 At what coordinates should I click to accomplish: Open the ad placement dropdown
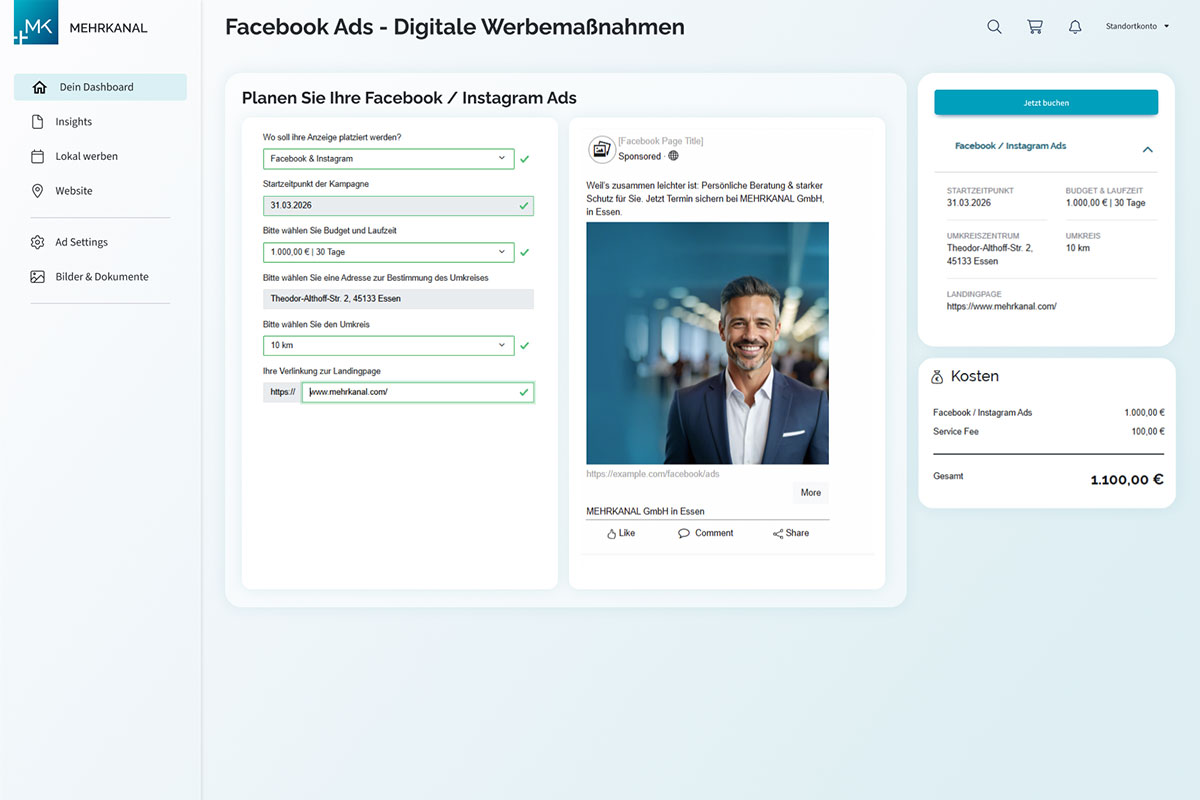pyautogui.click(x=388, y=159)
